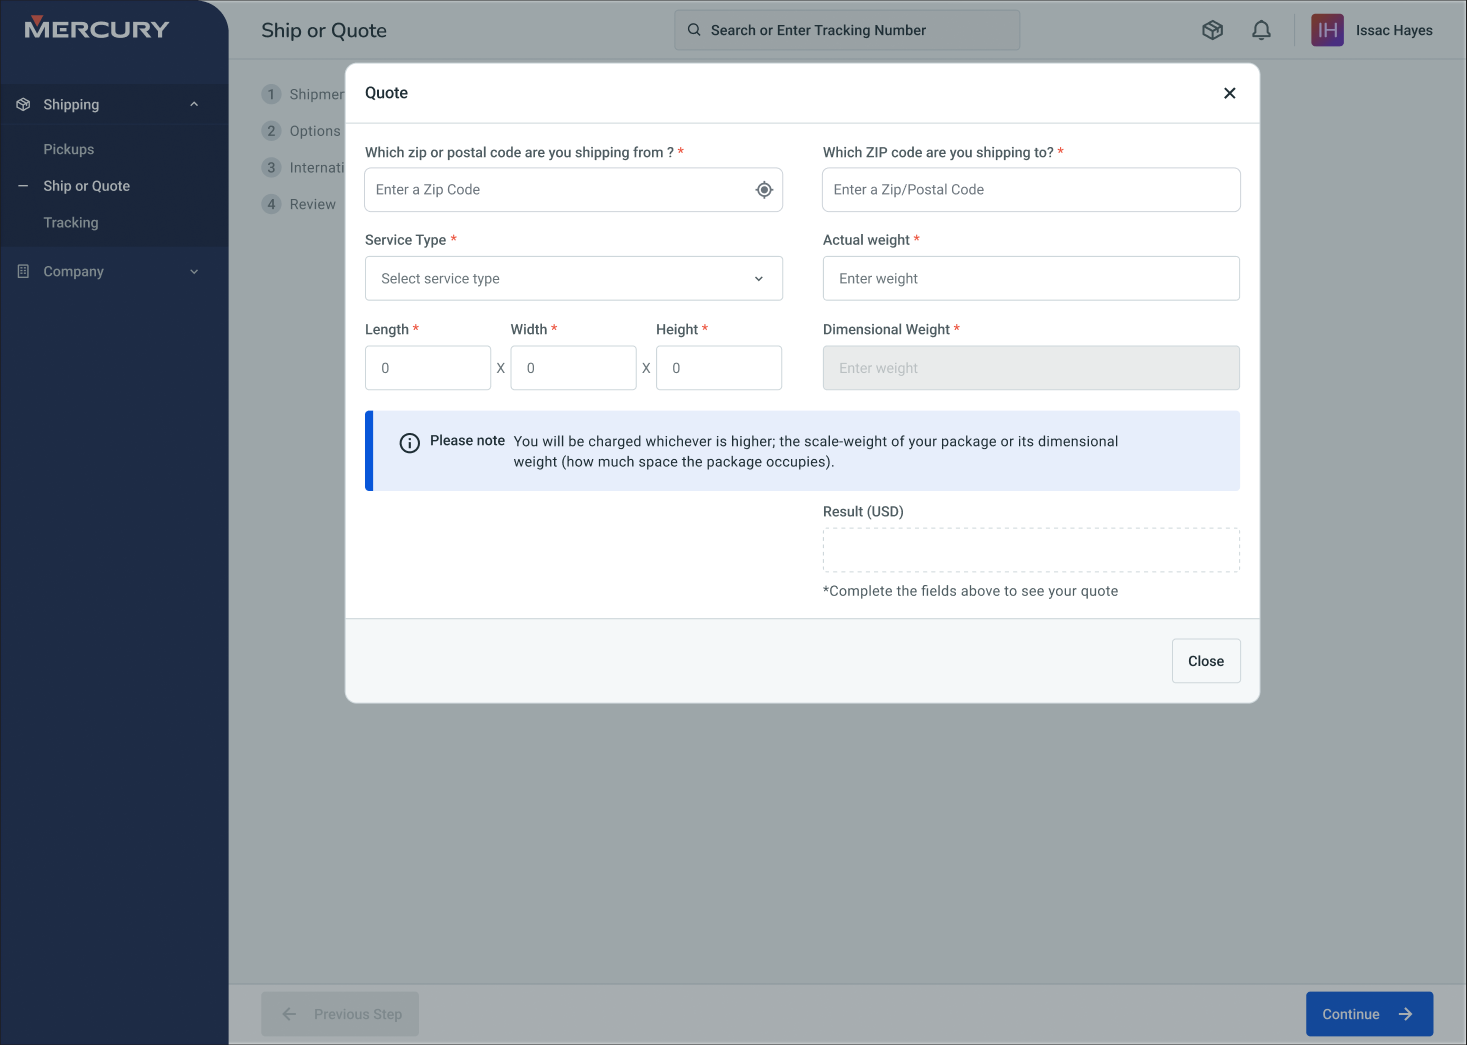Click the Continue button
The width and height of the screenshot is (1467, 1045).
[1369, 1014]
